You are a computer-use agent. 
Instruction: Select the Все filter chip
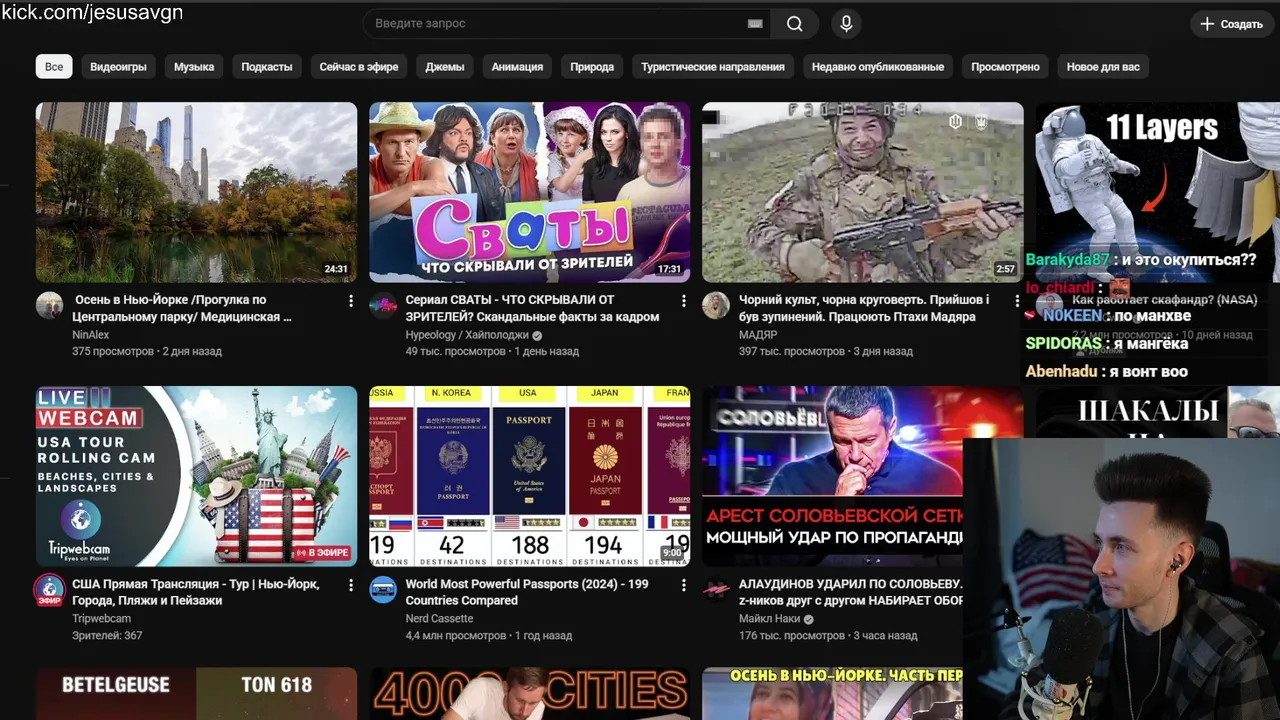[54, 67]
